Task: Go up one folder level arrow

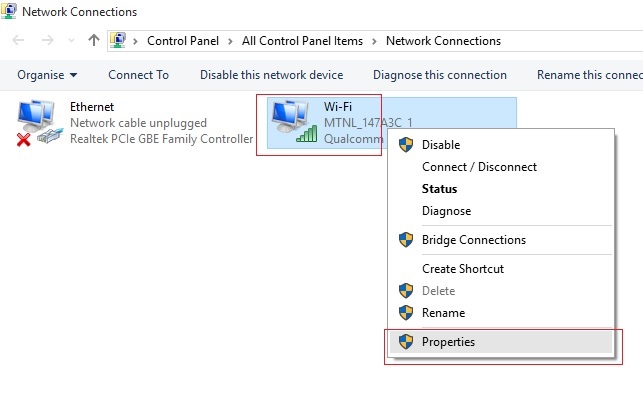Action: (94, 40)
